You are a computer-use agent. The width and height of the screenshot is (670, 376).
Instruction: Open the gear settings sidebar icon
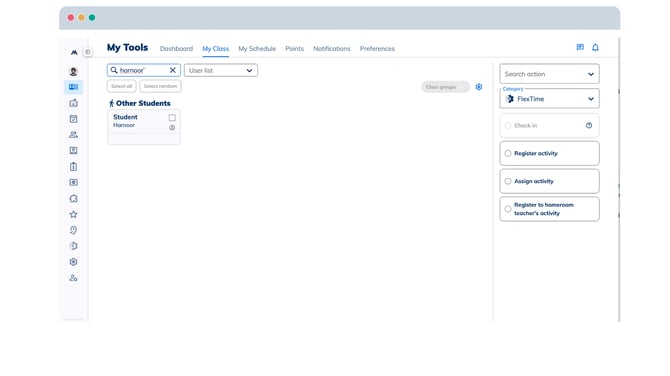(x=73, y=262)
